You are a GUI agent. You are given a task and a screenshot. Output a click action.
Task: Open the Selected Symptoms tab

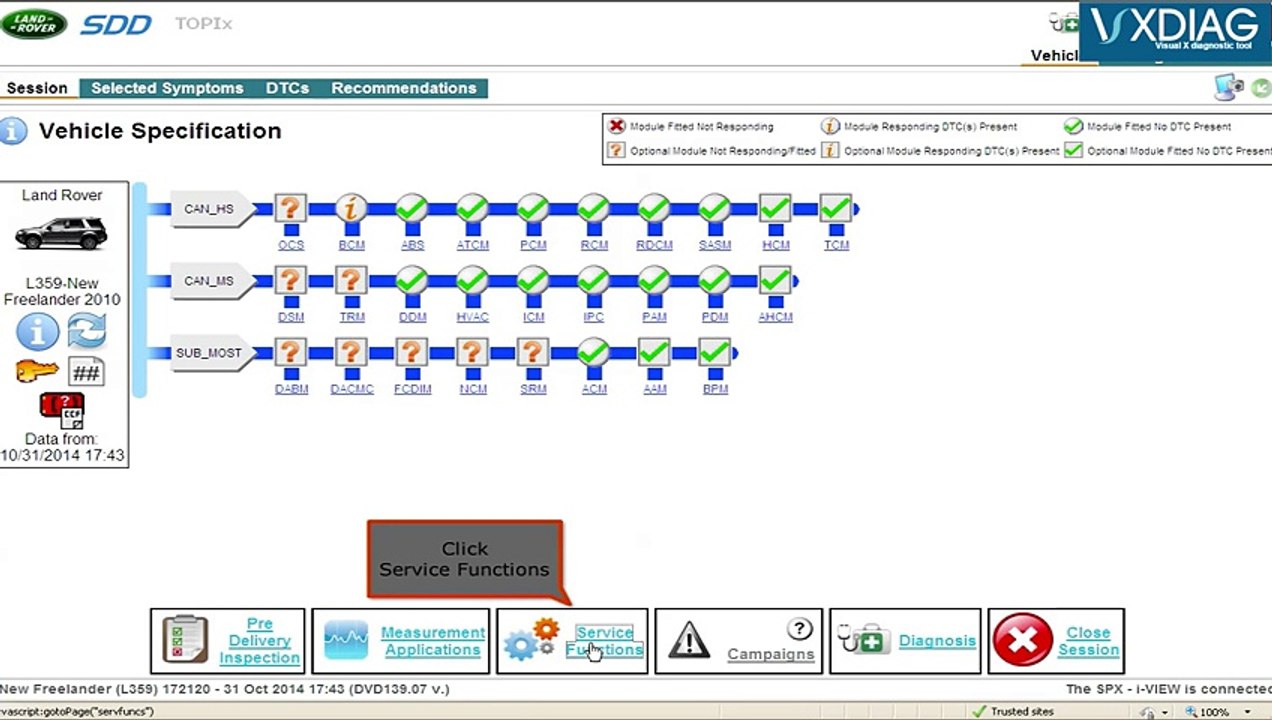(167, 88)
